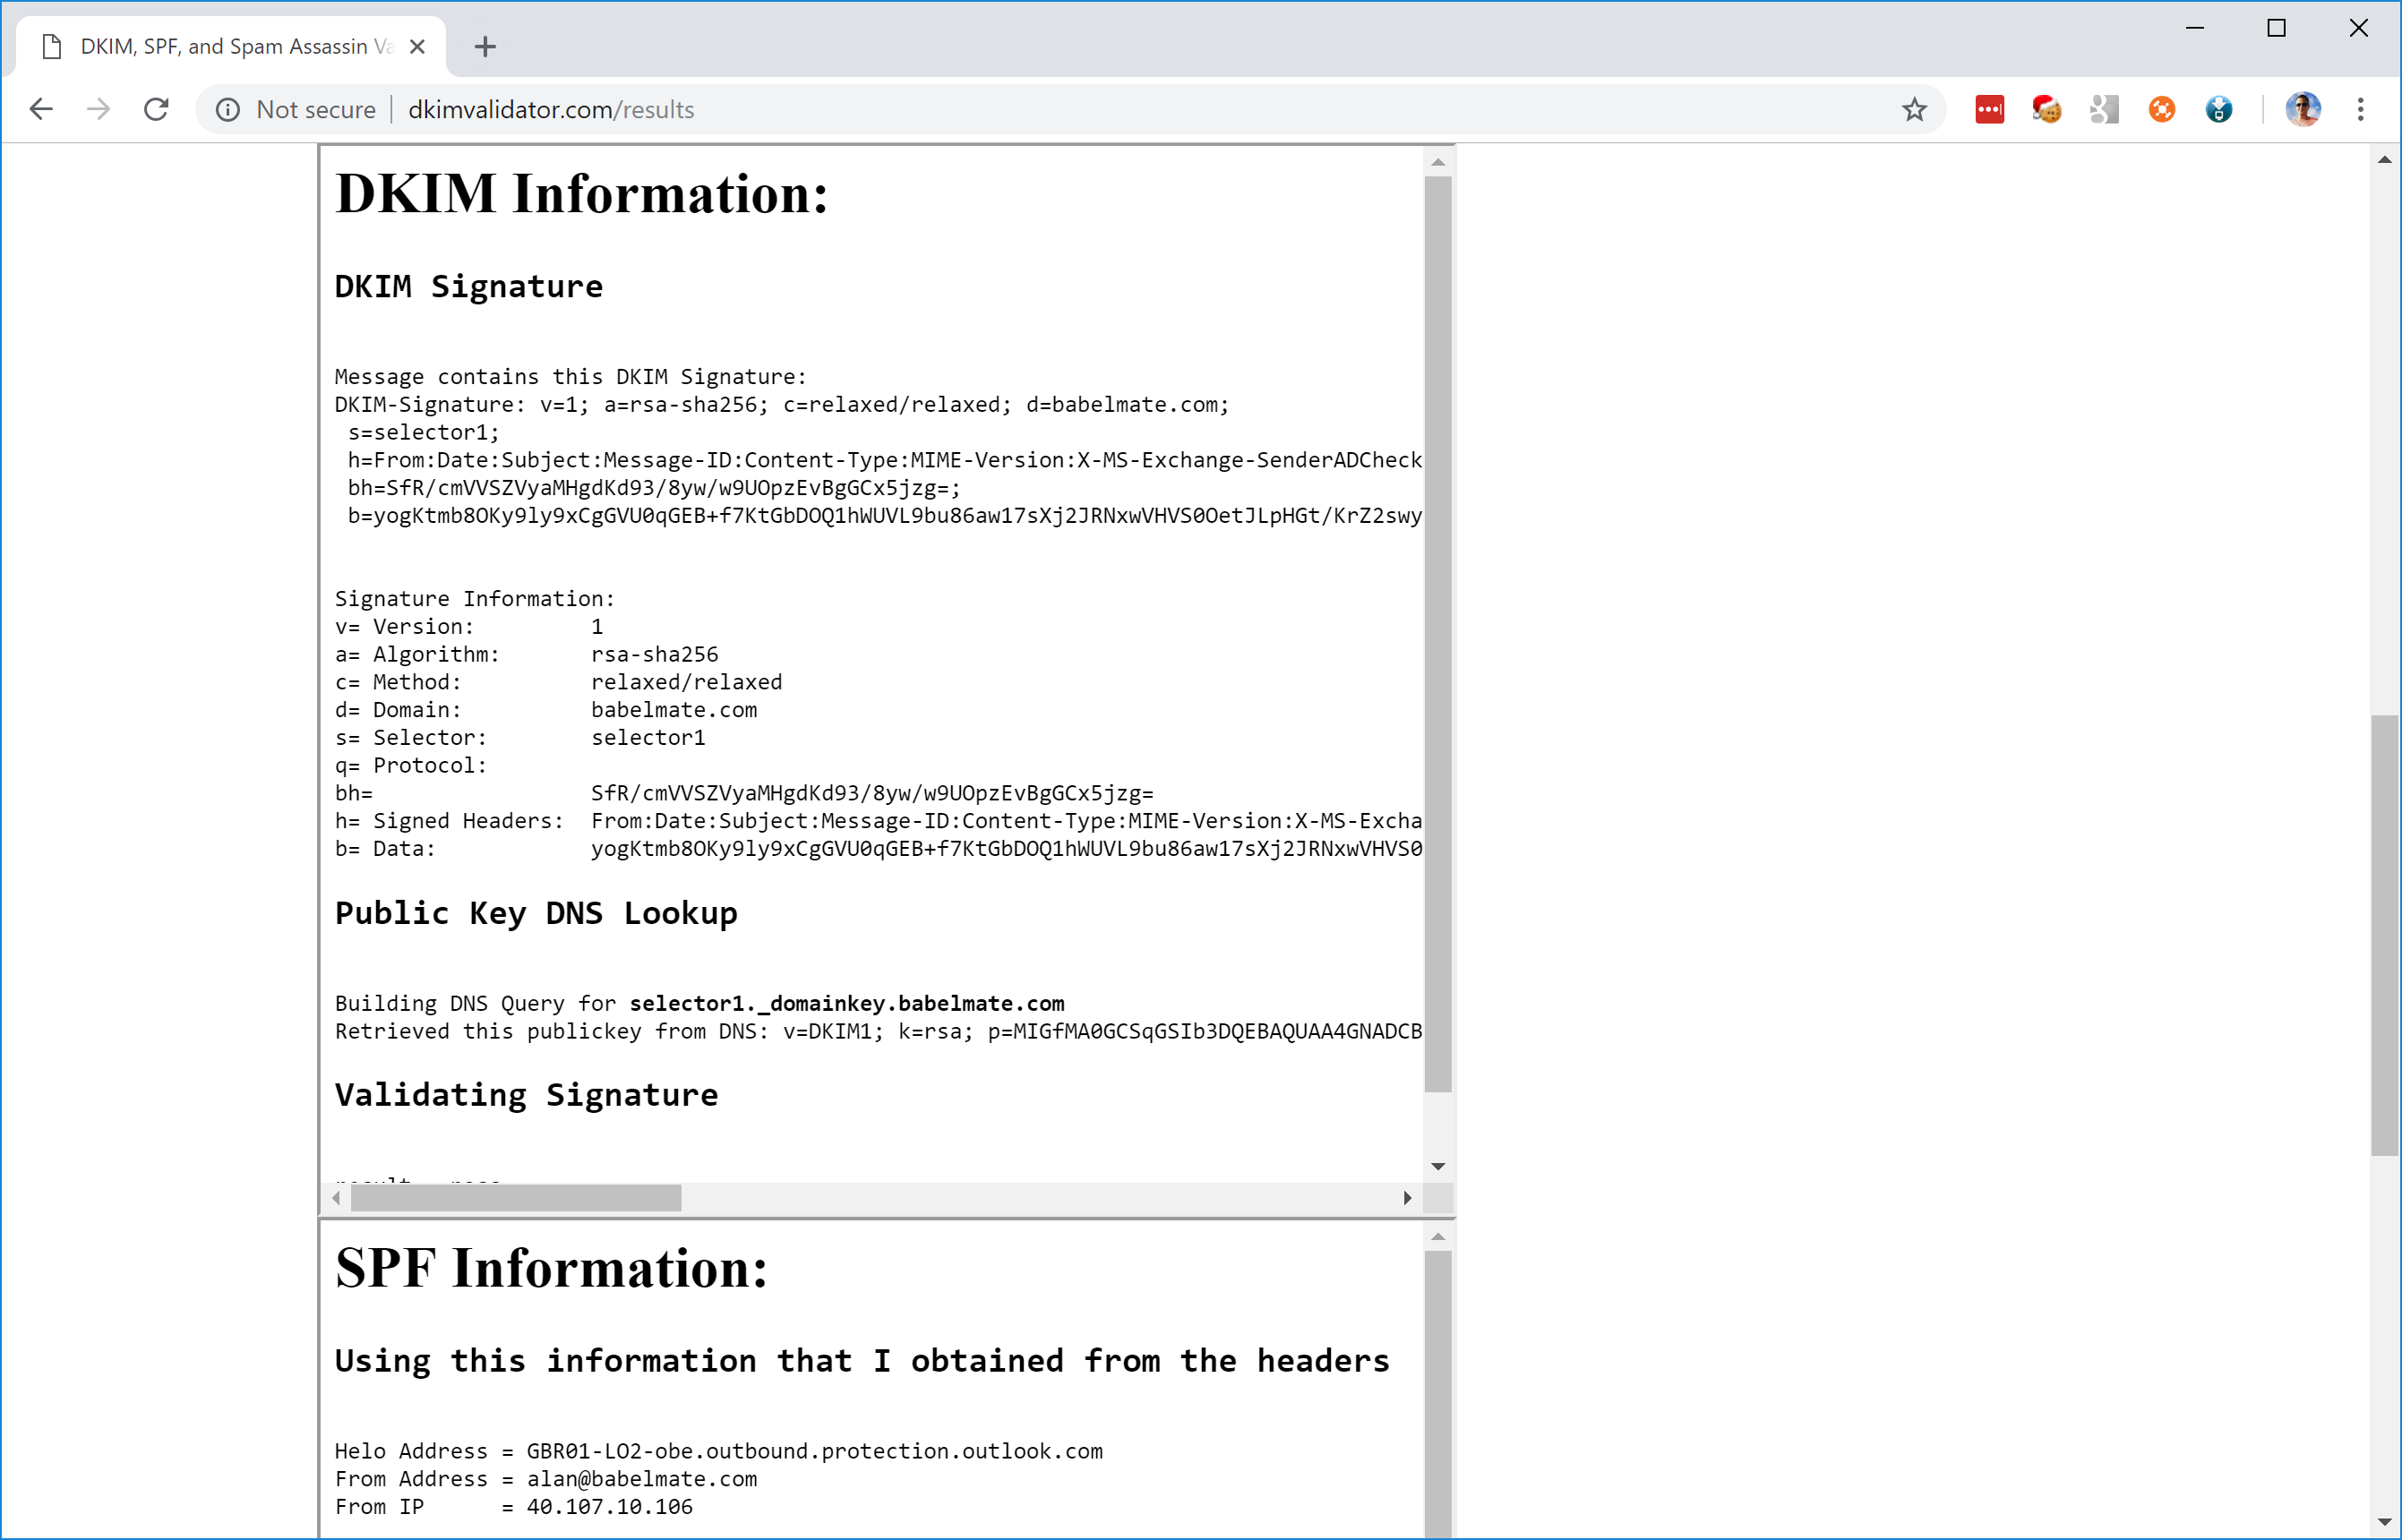
Task: Click the main page scroll-down arrow
Action: click(2385, 1523)
